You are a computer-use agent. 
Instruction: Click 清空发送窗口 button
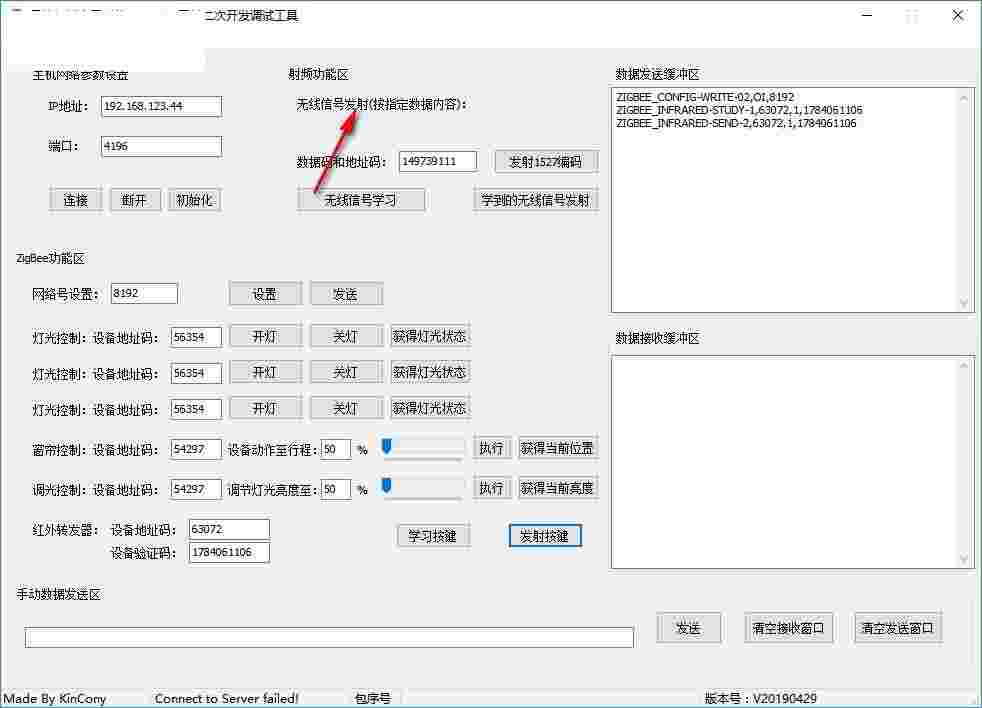[x=898, y=628]
